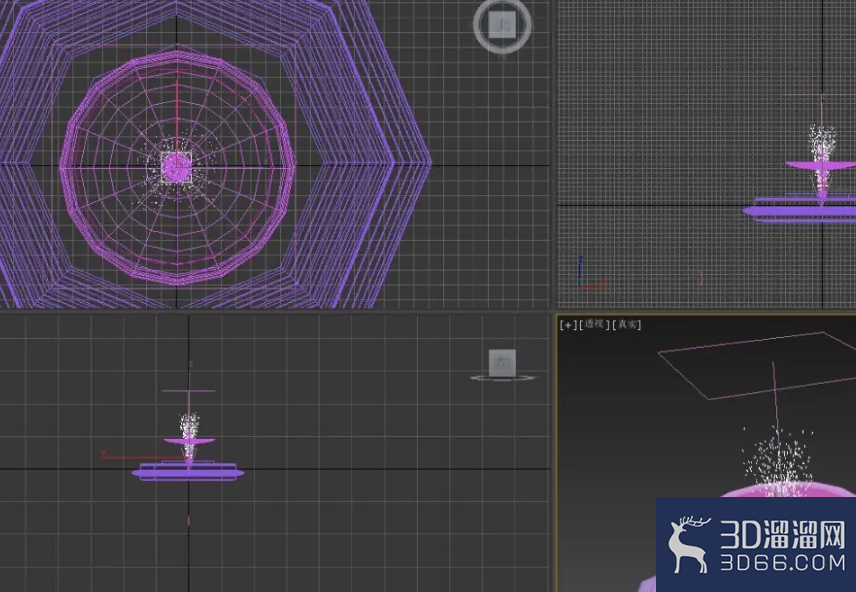Image resolution: width=856 pixels, height=592 pixels.
Task: Open the [+] viewport general menu
Action: [x=568, y=325]
